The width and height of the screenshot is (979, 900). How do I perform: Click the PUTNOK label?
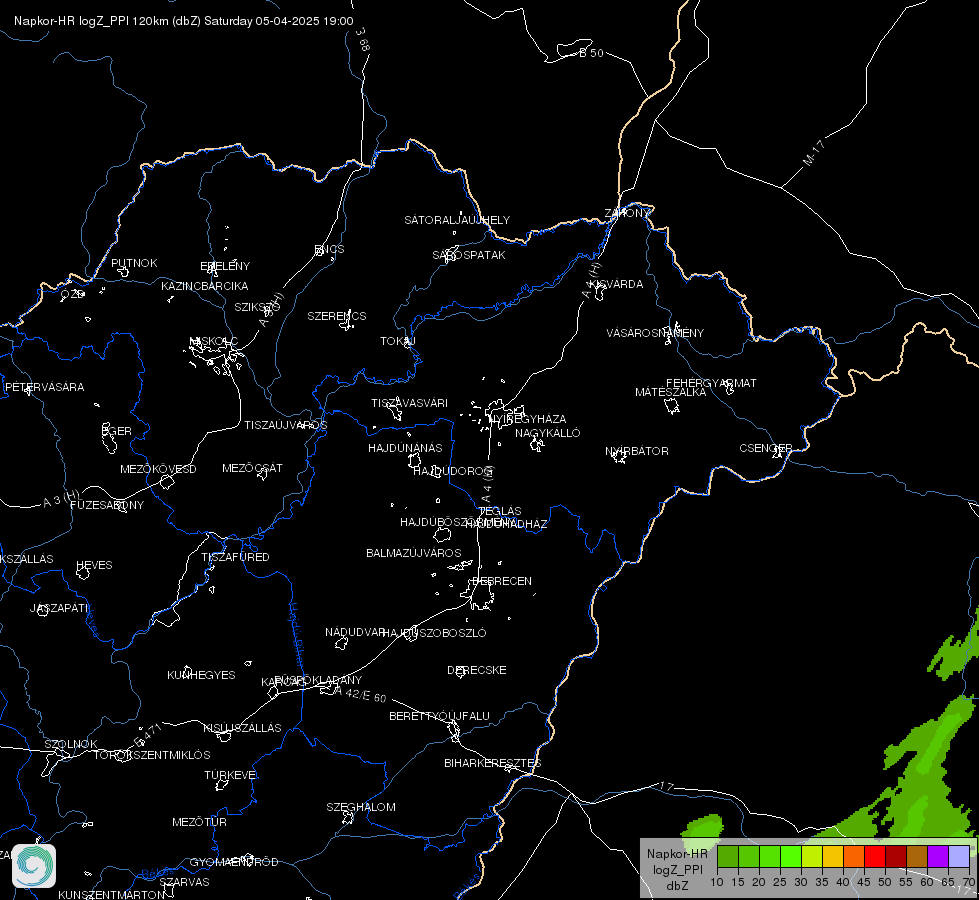pos(134,263)
